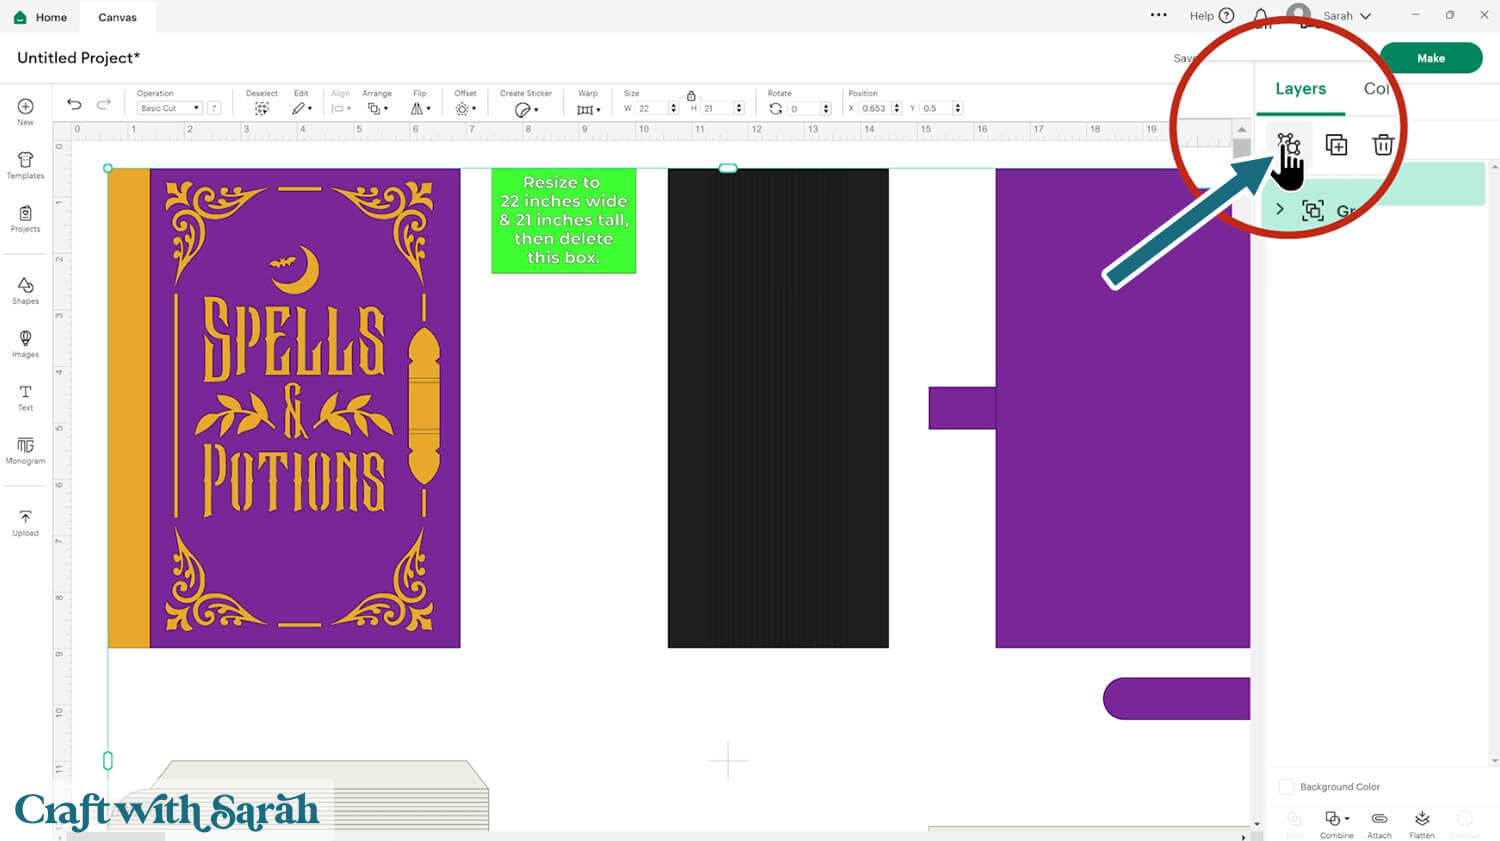The width and height of the screenshot is (1500, 841).
Task: Click the Deselect button in toolbar
Action: coord(261,108)
